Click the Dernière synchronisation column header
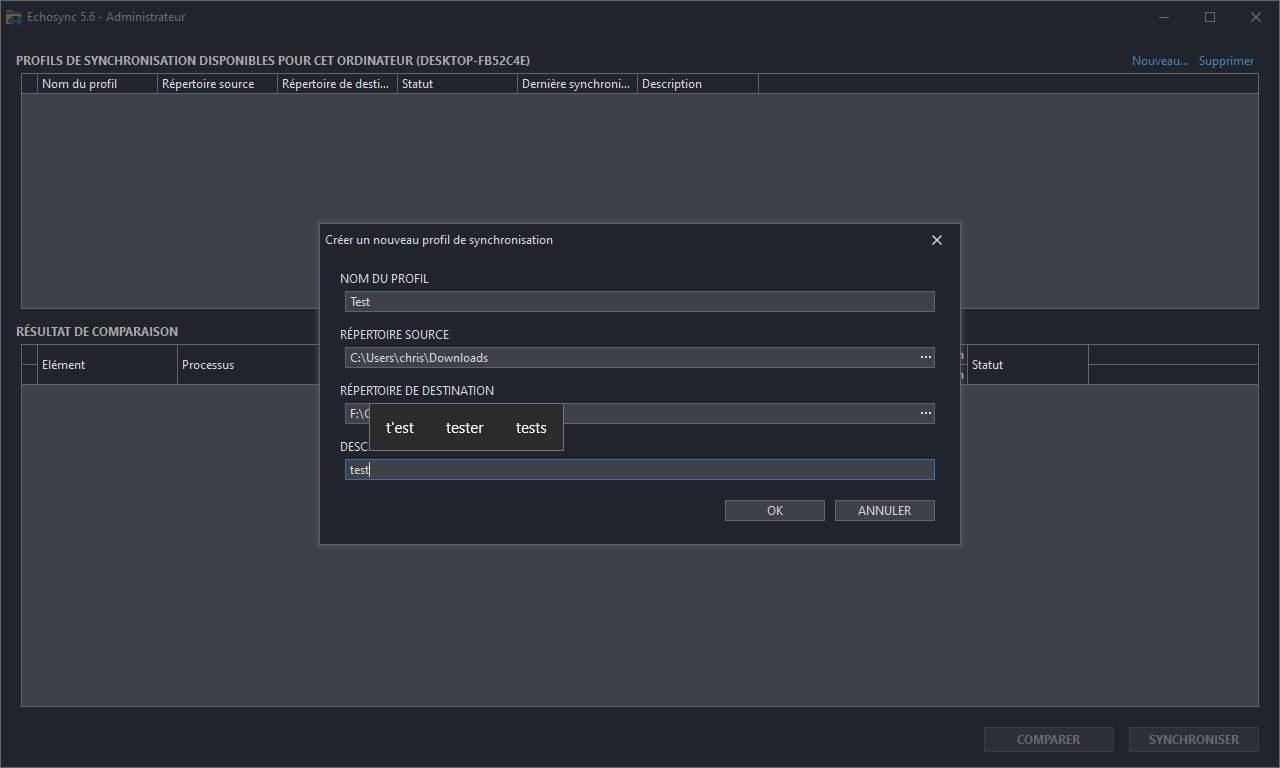The width and height of the screenshot is (1280, 768). coord(576,83)
